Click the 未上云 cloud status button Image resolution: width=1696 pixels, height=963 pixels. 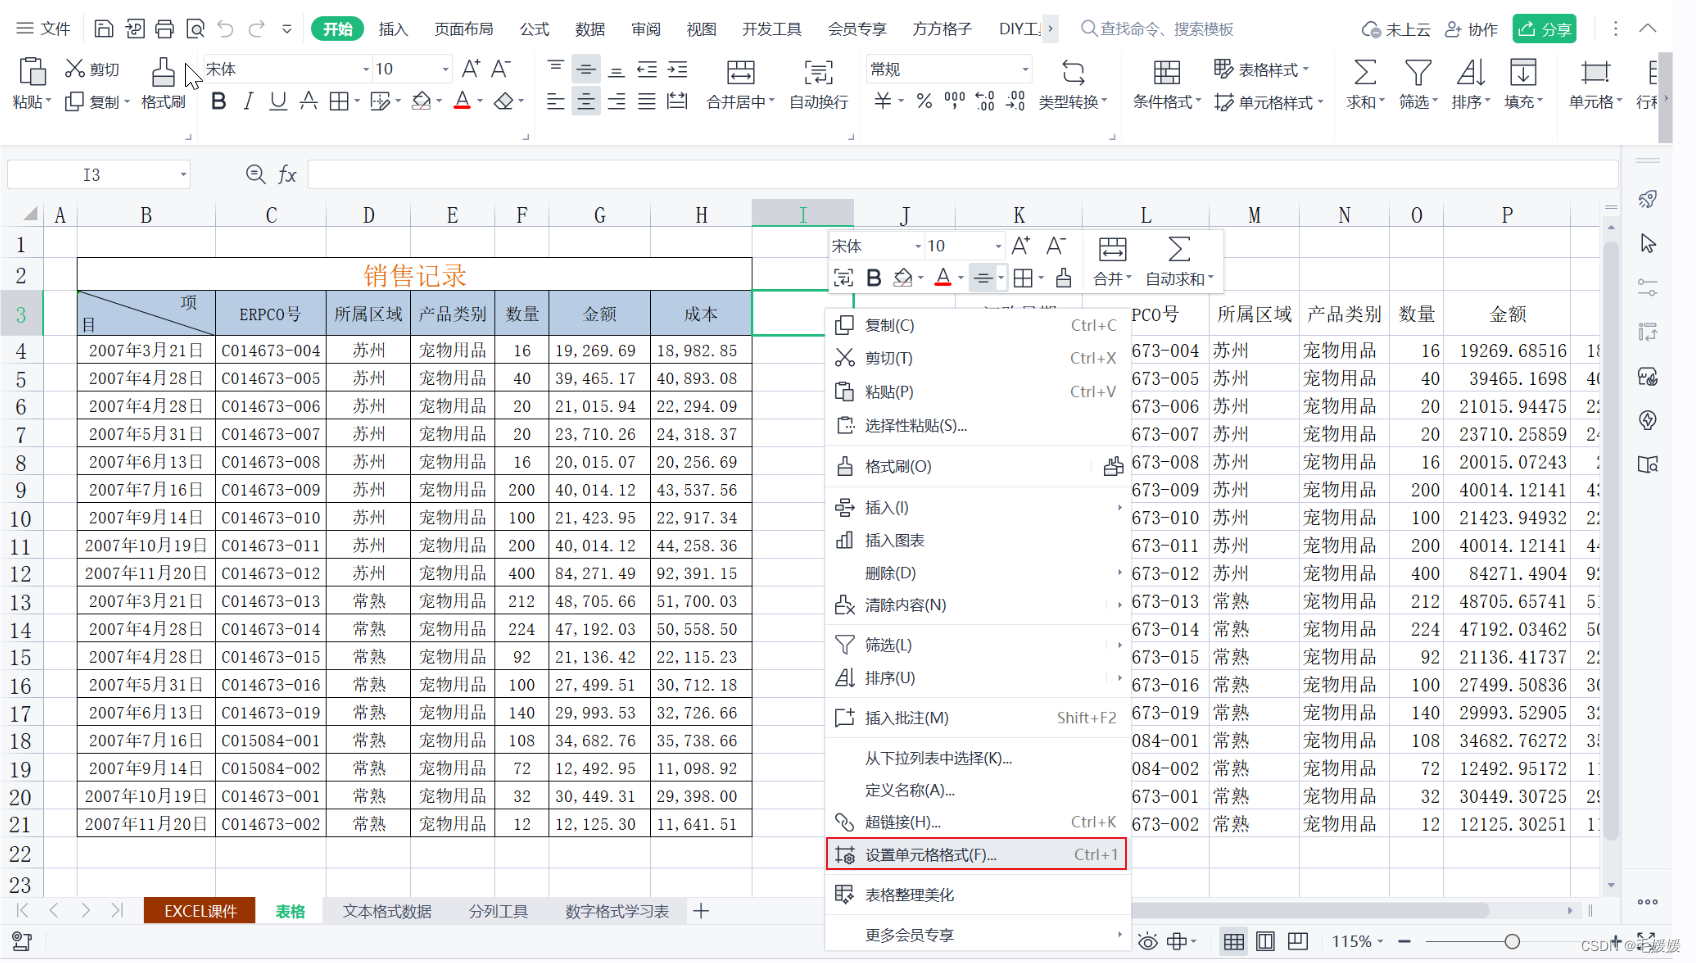pyautogui.click(x=1396, y=29)
